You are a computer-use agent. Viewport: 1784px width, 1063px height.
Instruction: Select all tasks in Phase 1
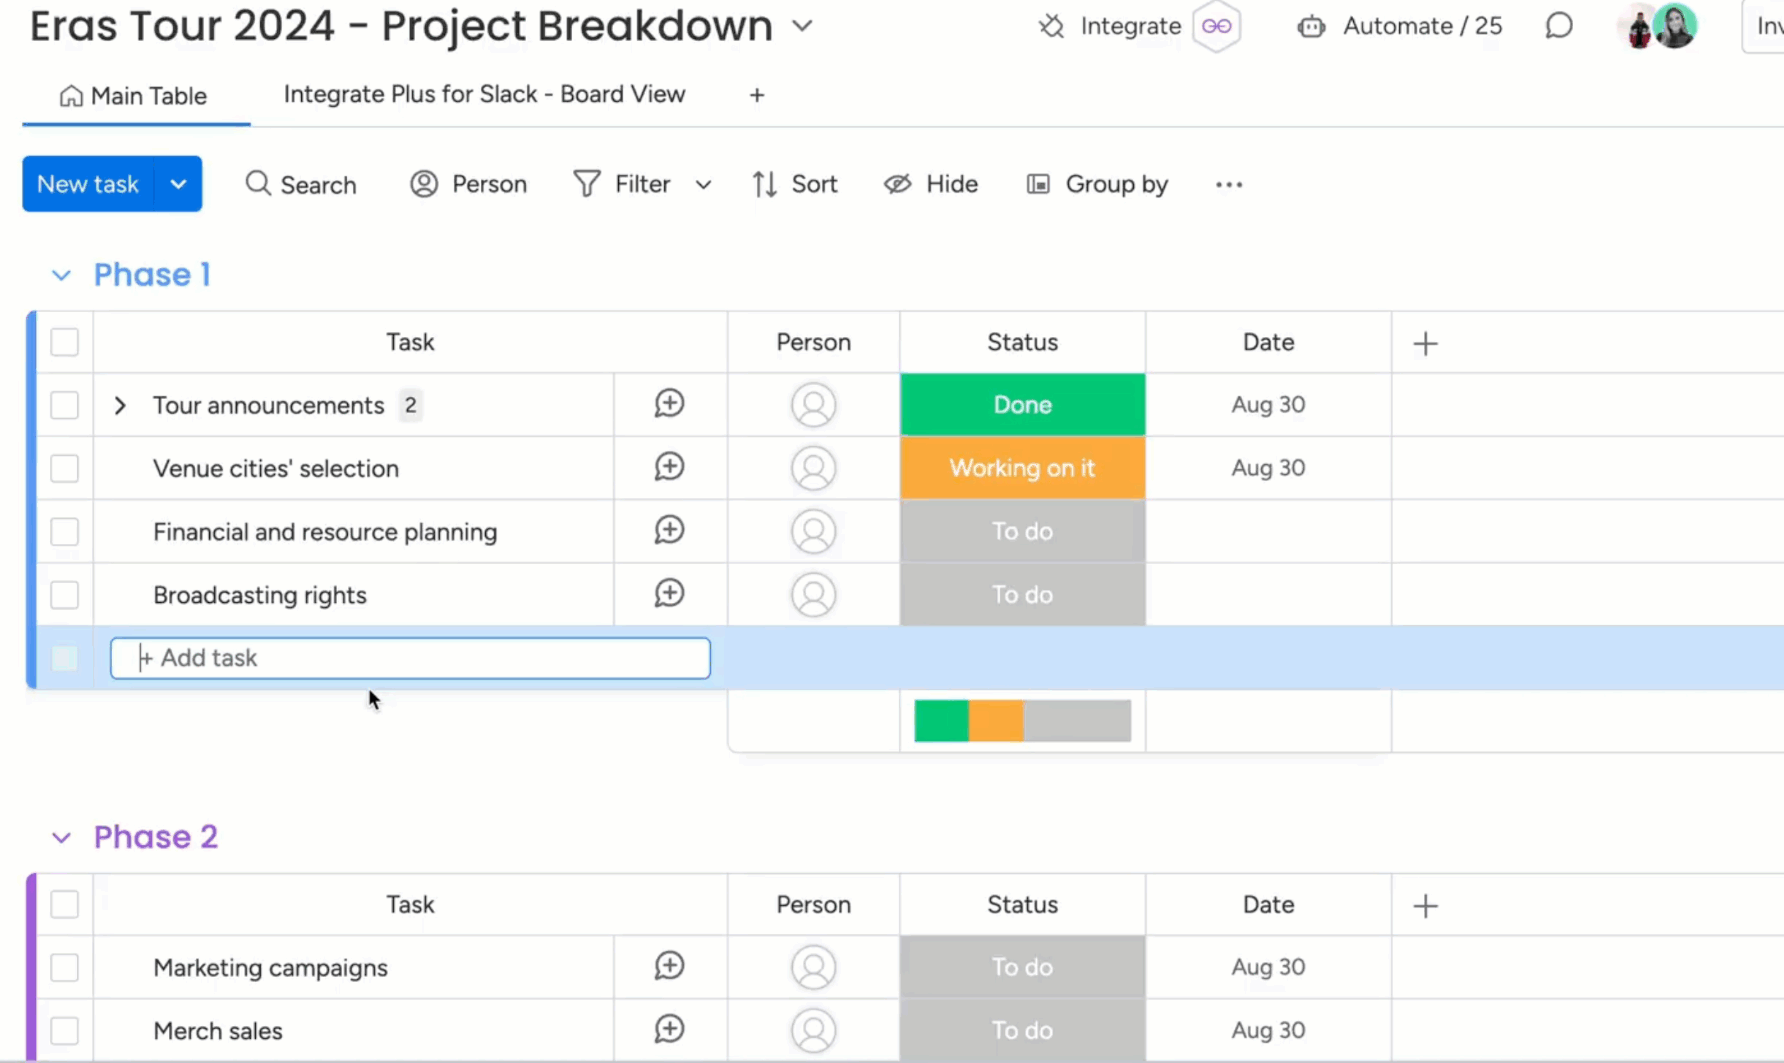[65, 342]
